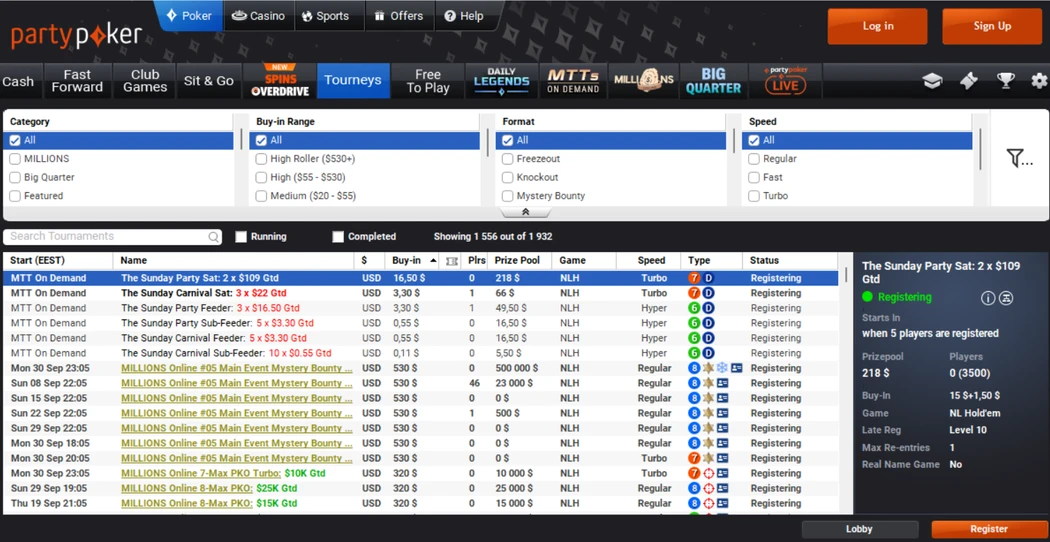Image resolution: width=1050 pixels, height=542 pixels.
Task: Click the Register button
Action: (x=988, y=529)
